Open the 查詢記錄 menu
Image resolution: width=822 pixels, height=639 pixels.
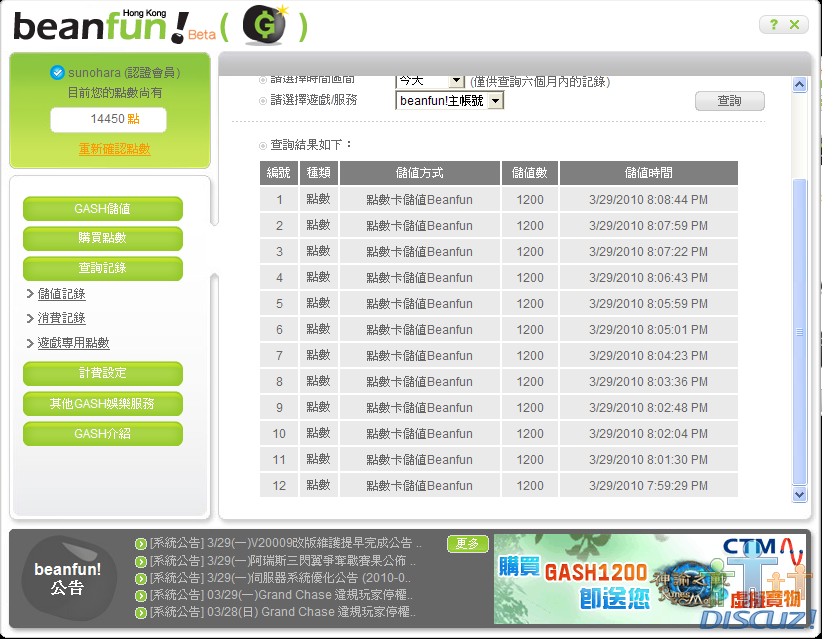click(x=103, y=268)
